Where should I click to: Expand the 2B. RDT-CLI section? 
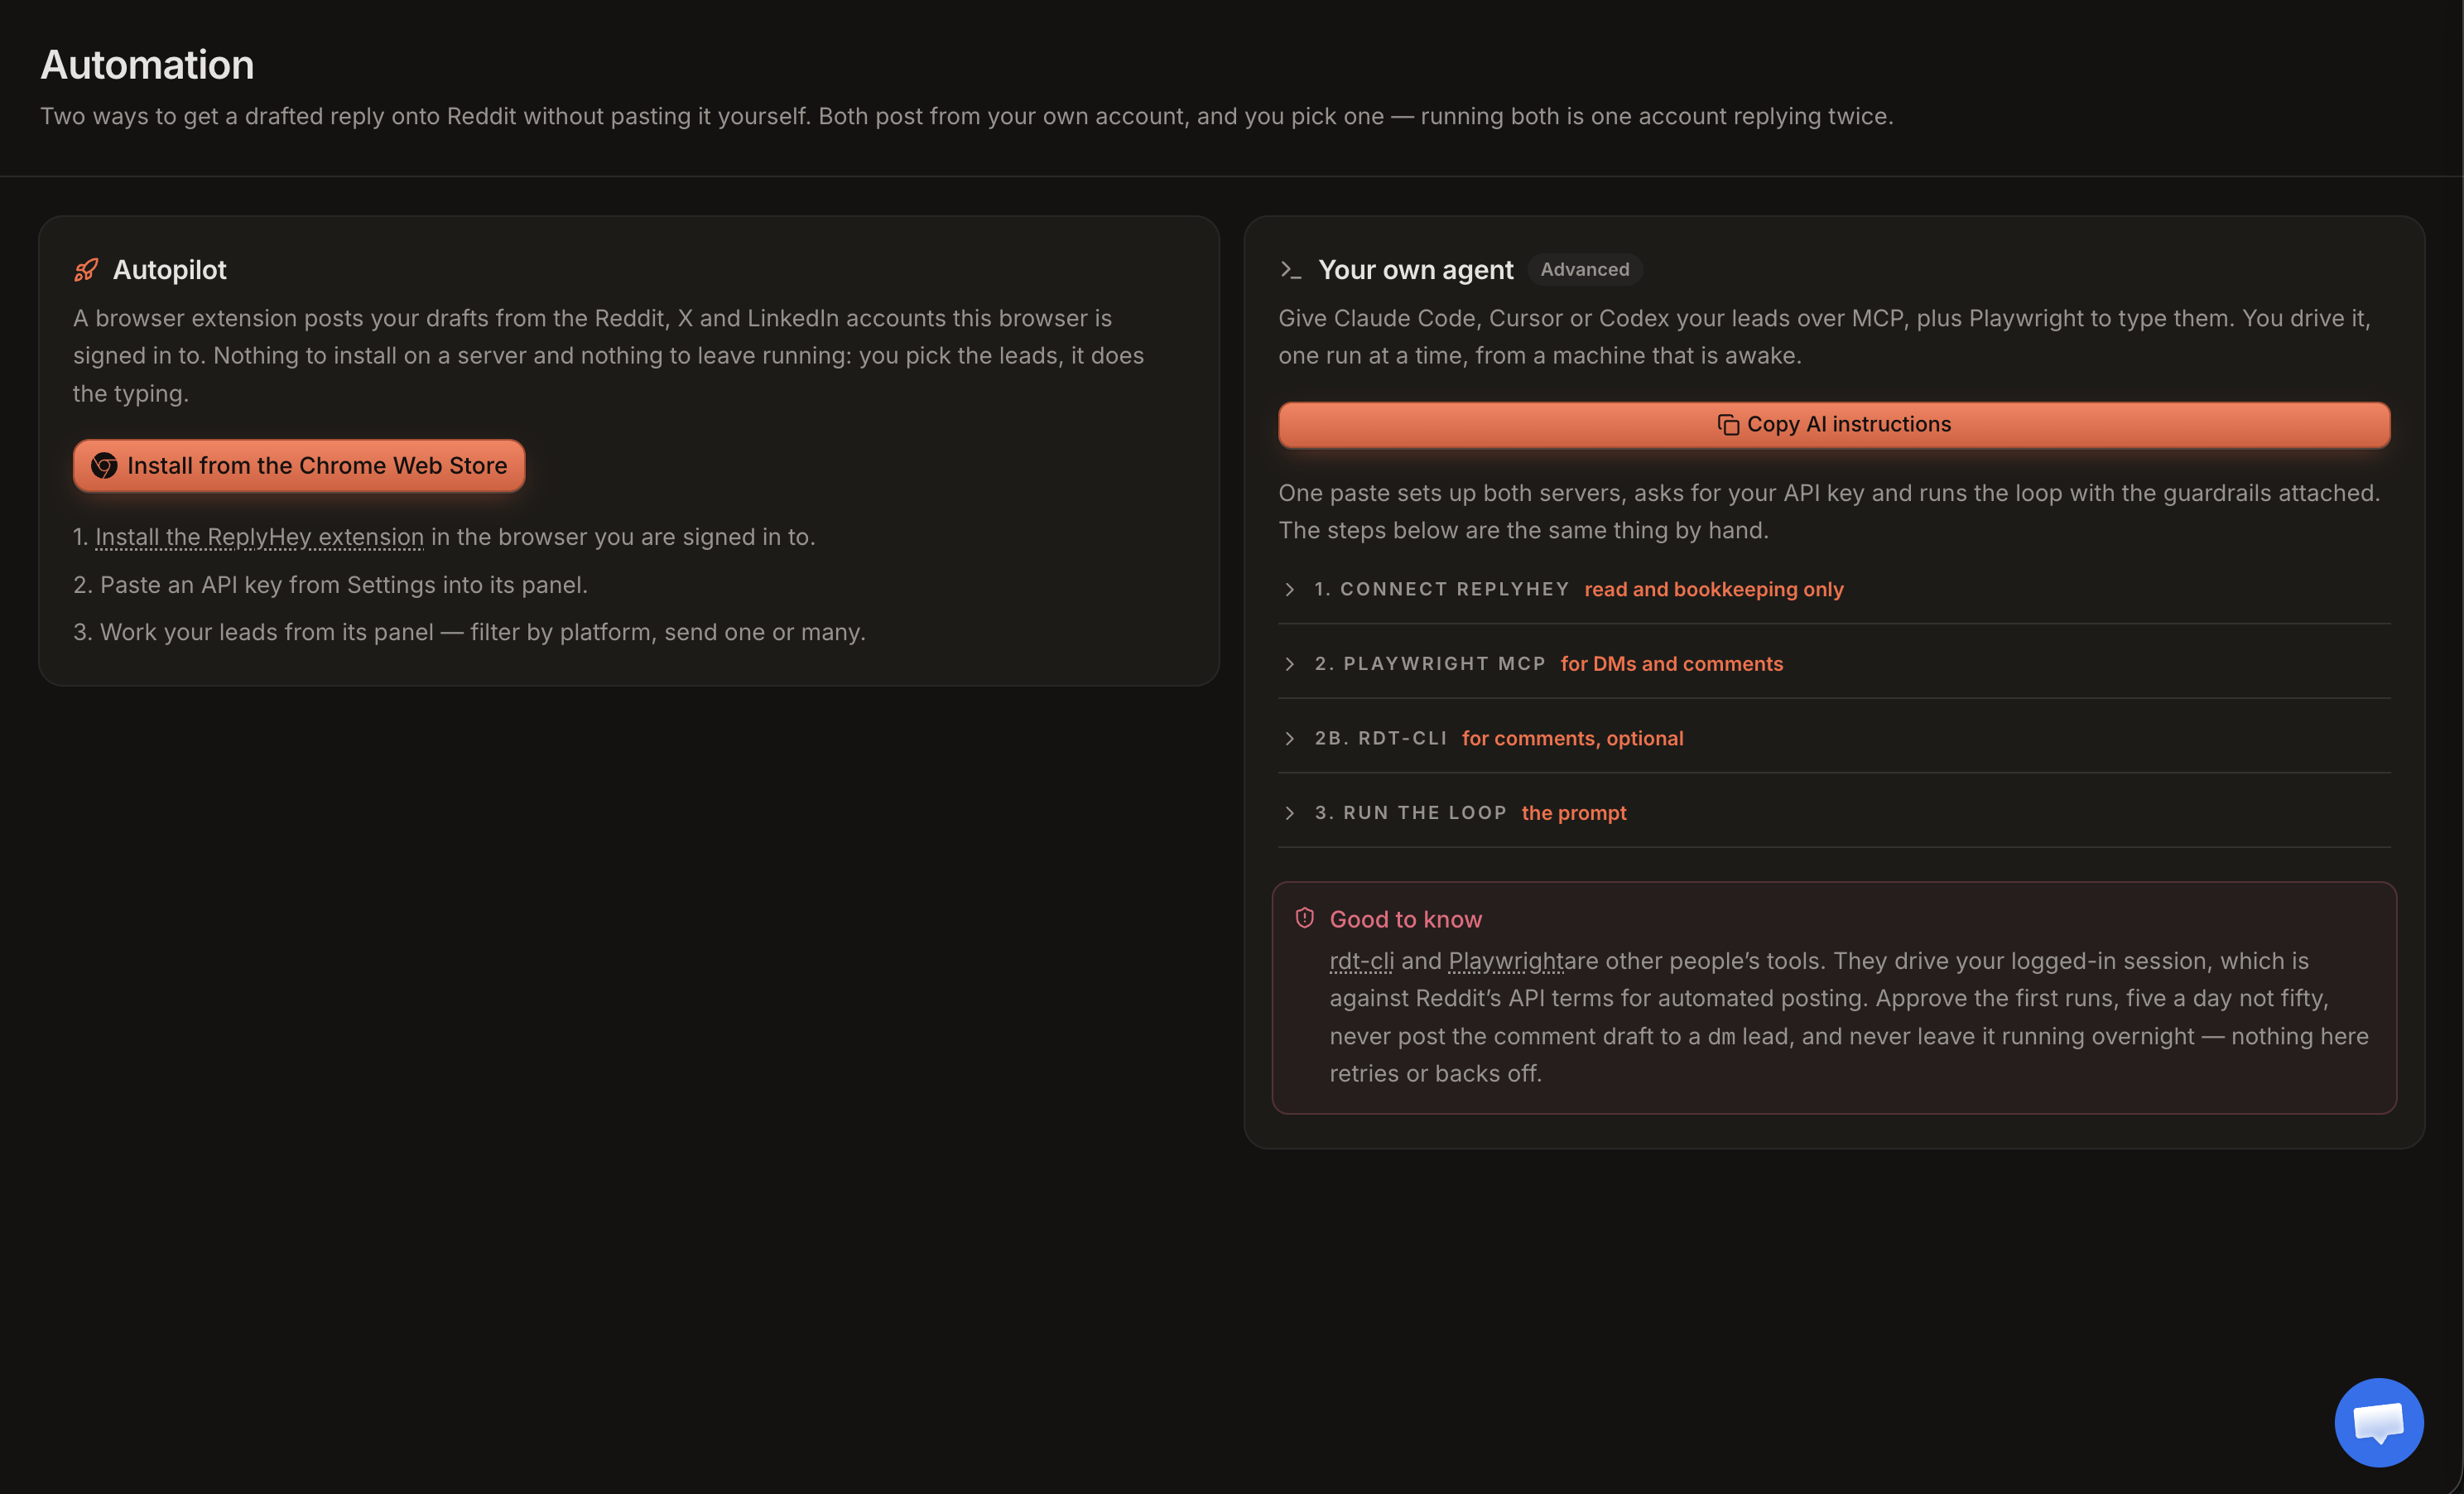pyautogui.click(x=1834, y=739)
